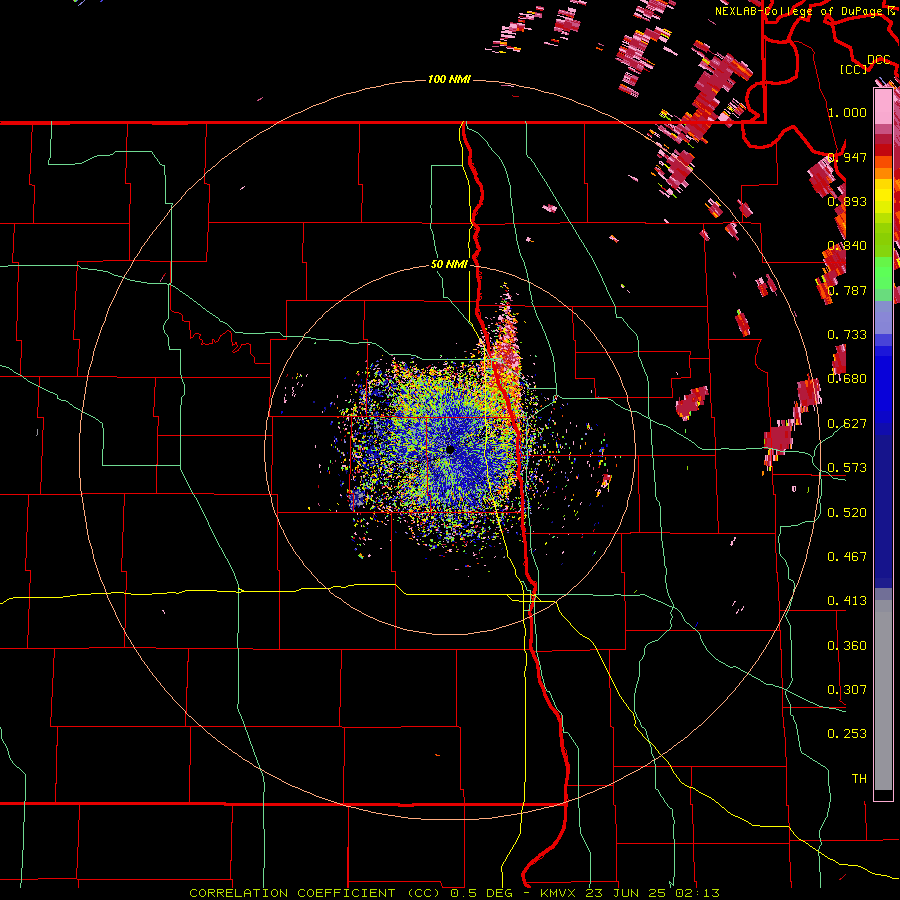
Task: Select the 0.253 scale value
Action: 847,734
